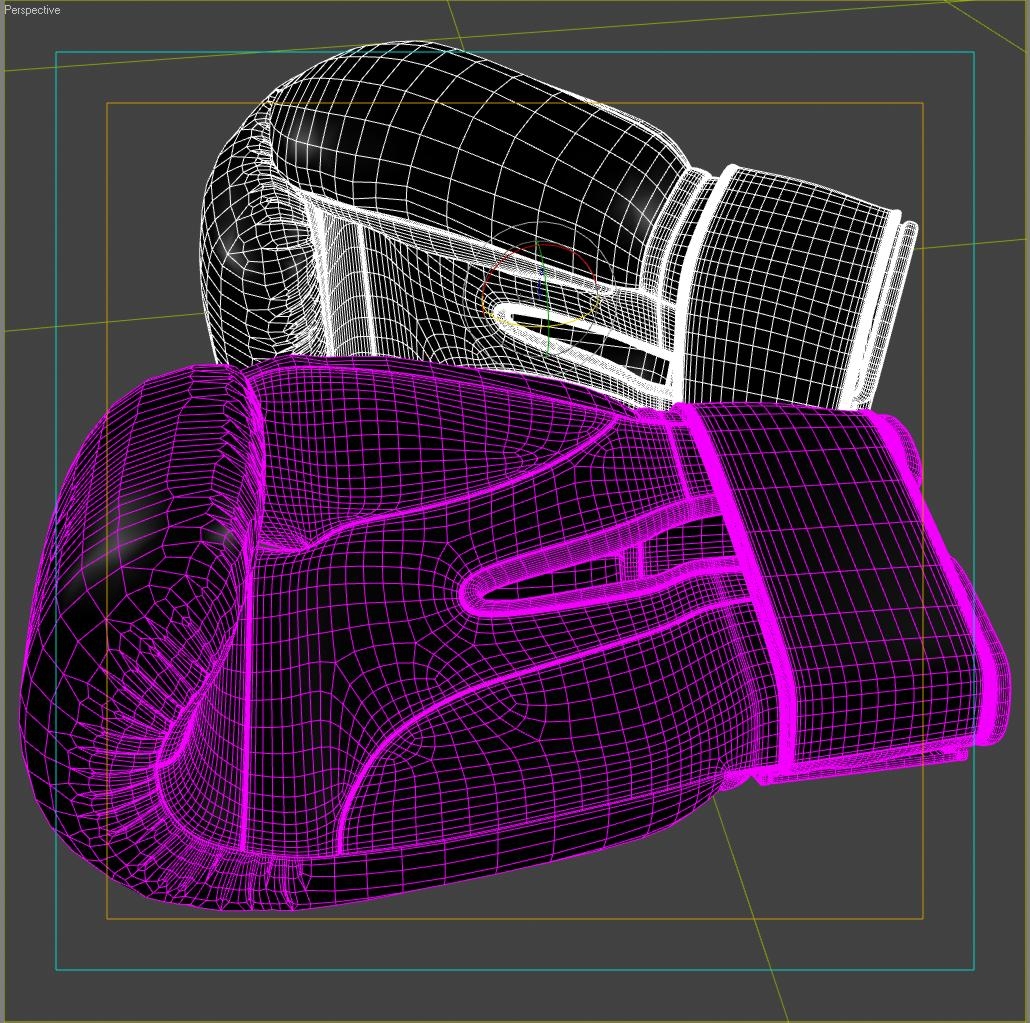This screenshot has width=1030, height=1023.
Task: Click the thumb of the white glove
Action: click(x=250, y=250)
